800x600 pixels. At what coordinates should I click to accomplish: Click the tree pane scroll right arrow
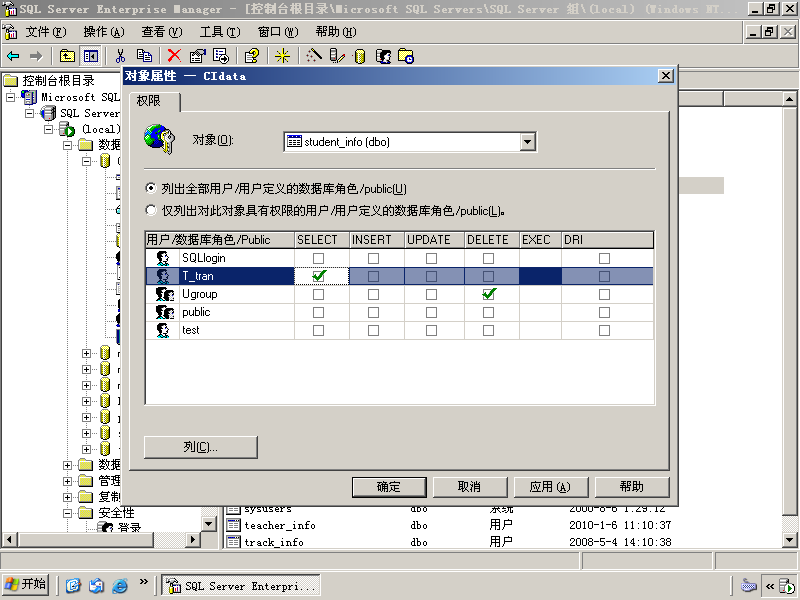coord(192,539)
